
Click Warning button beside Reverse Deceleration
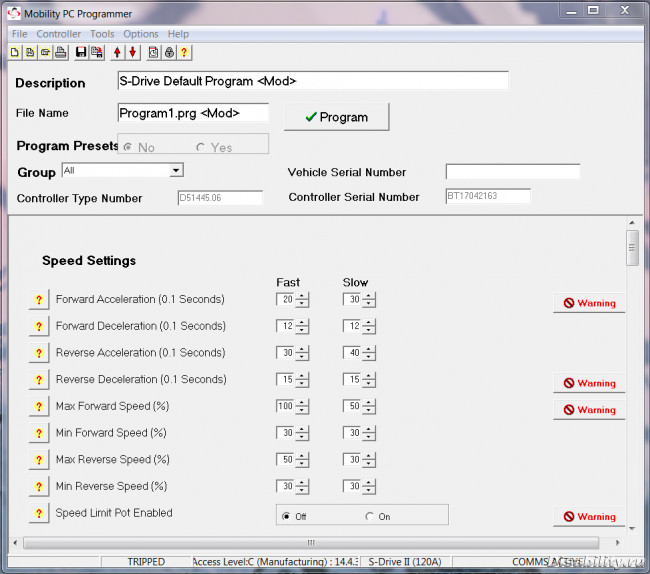tap(589, 383)
